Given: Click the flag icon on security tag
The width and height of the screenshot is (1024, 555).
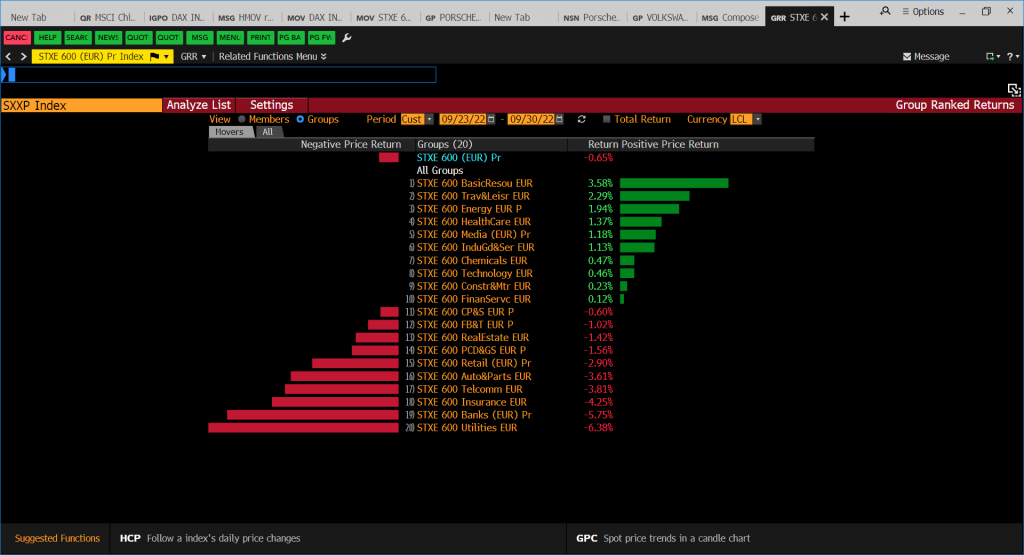Looking at the screenshot, I should 154,57.
